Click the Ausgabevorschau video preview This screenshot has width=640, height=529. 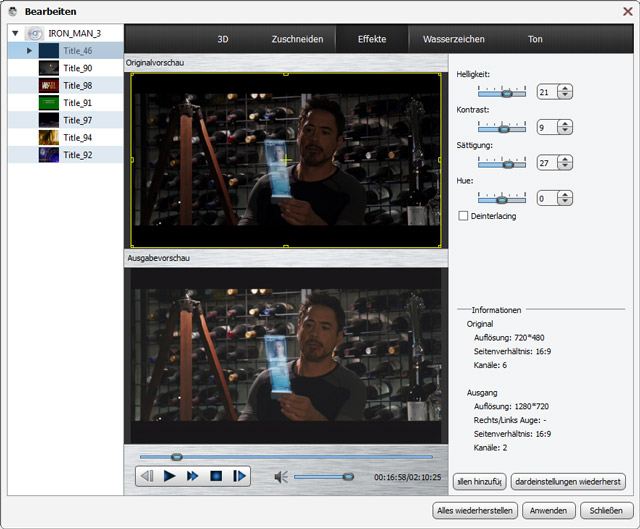tap(286, 356)
